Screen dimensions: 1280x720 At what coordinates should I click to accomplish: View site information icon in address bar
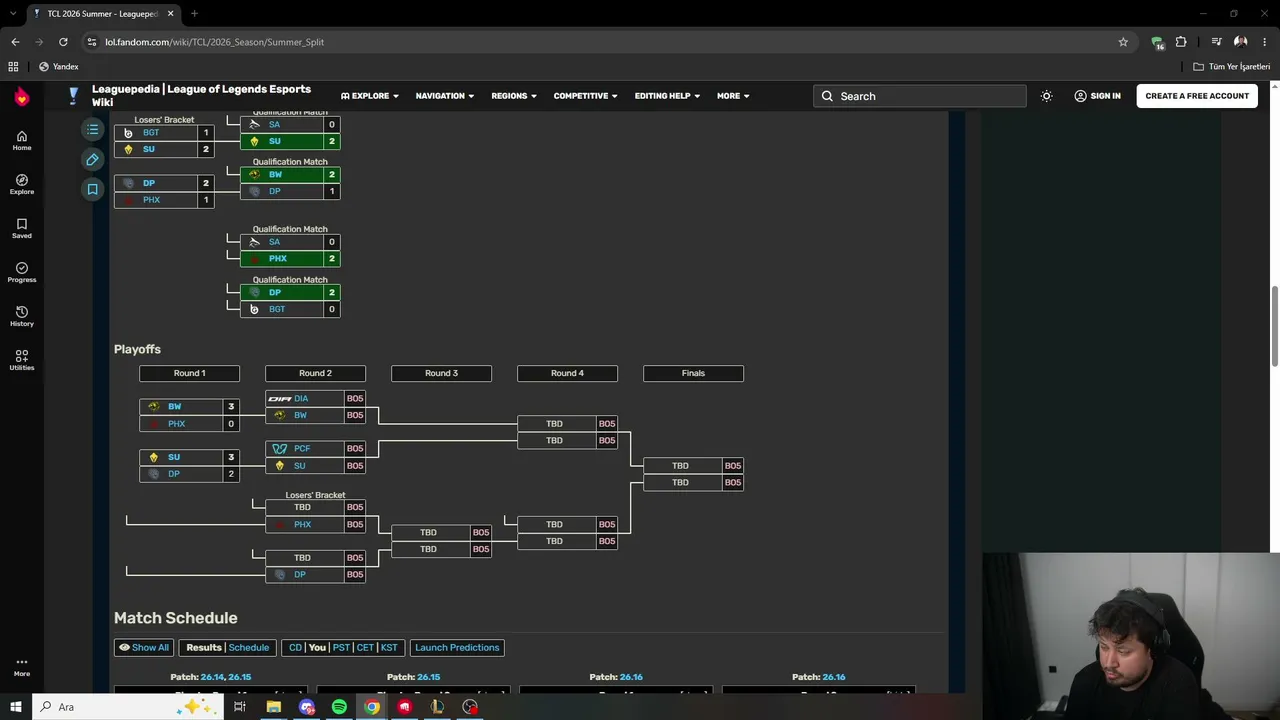pyautogui.click(x=92, y=42)
